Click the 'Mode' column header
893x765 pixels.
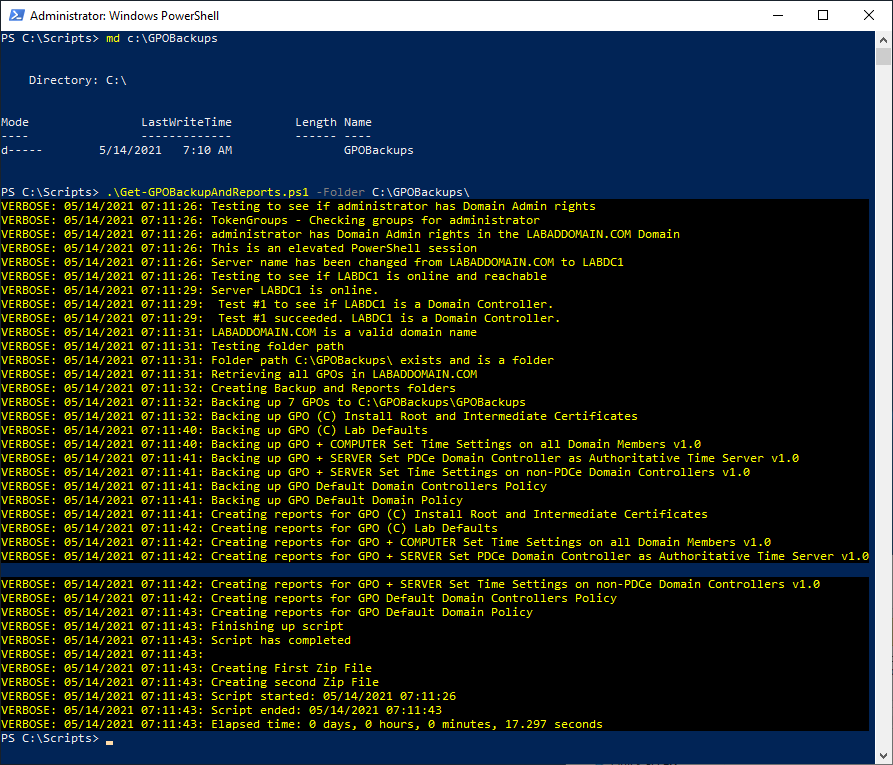pyautogui.click(x=15, y=122)
